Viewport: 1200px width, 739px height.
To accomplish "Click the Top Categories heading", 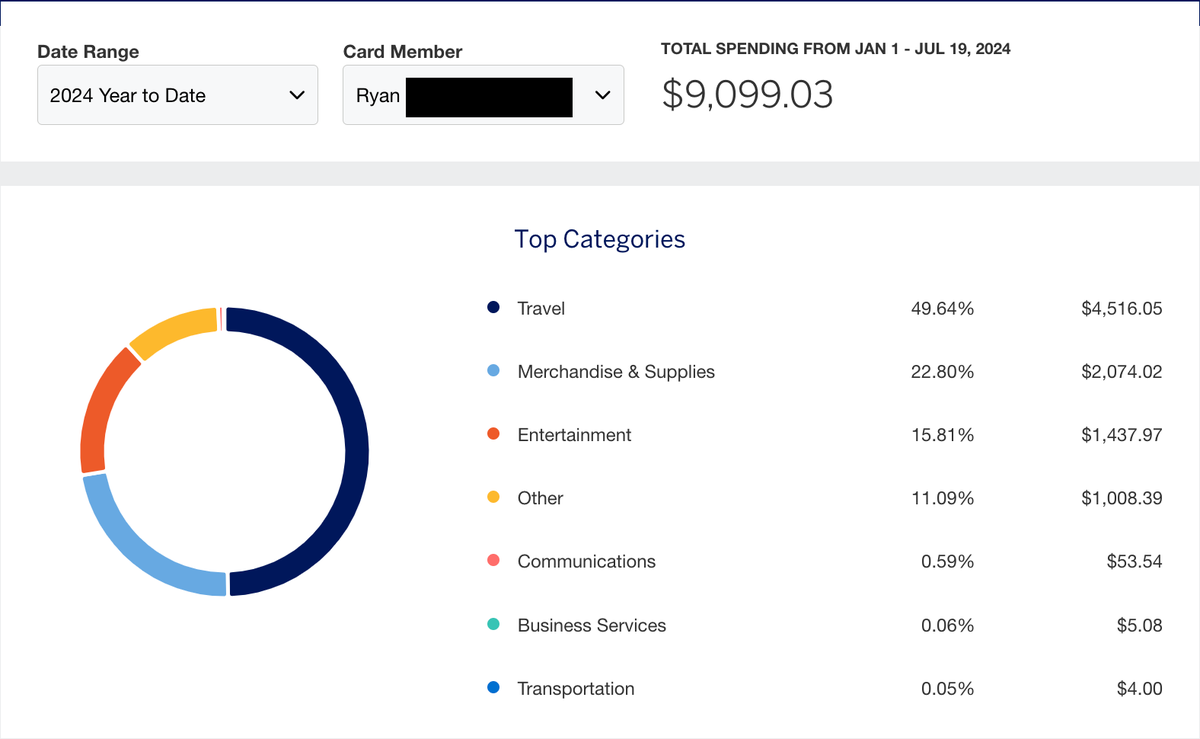I will pyautogui.click(x=599, y=239).
